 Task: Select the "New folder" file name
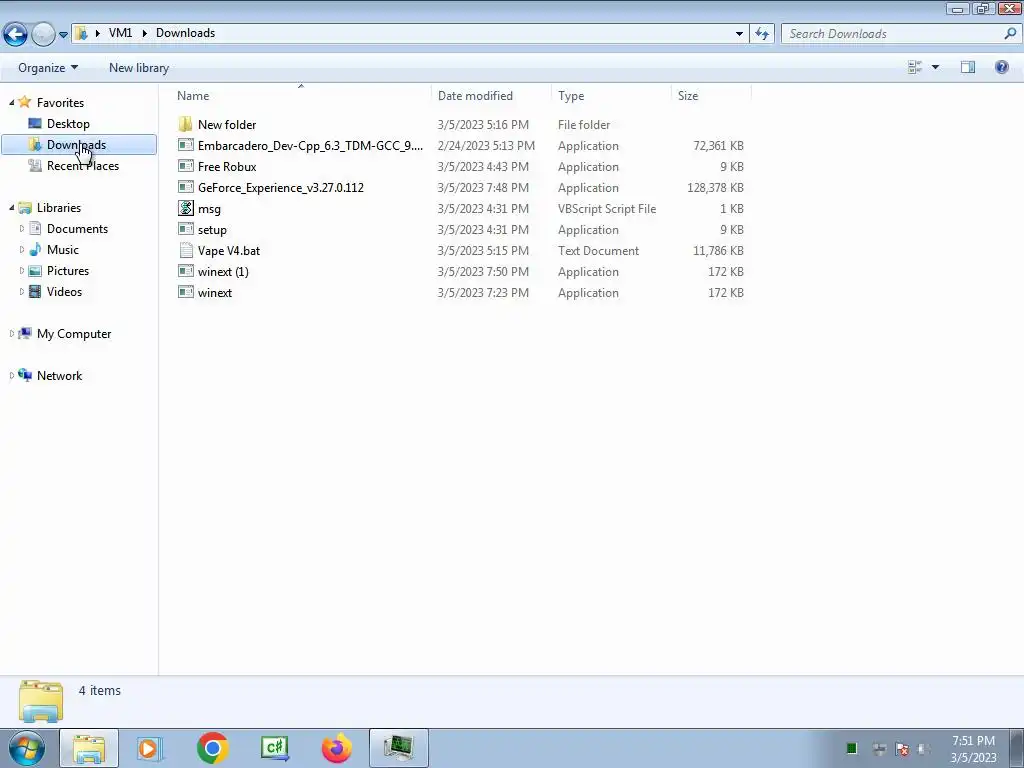[x=227, y=125]
